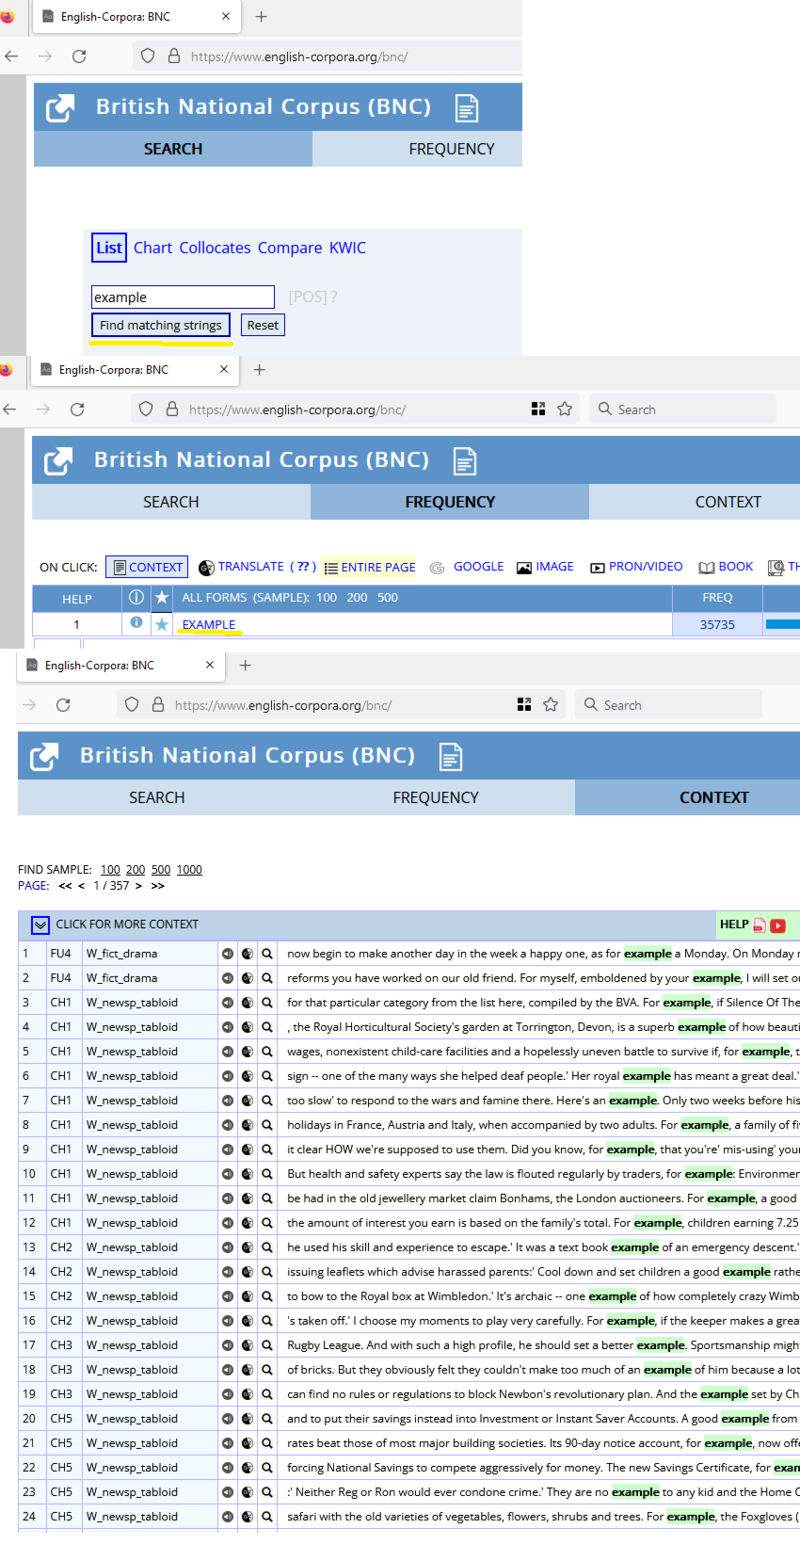Click the IMAGE search icon
This screenshot has width=800, height=1544.
click(x=524, y=567)
